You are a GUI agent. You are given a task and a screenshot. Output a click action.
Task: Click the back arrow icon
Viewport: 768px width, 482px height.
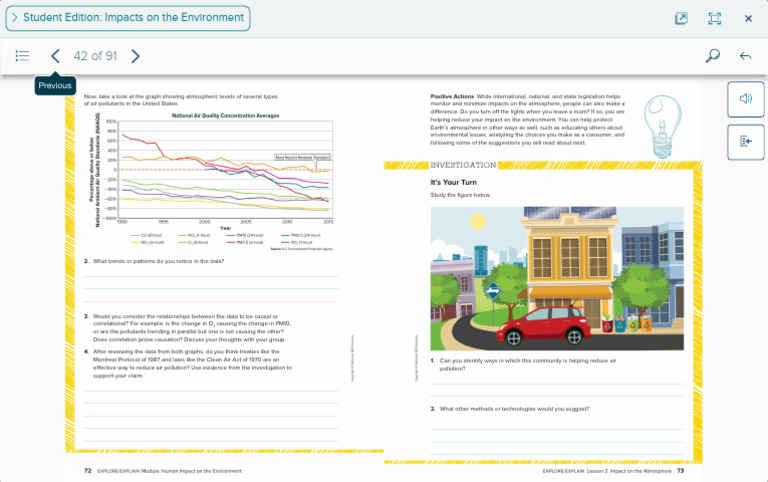coord(745,56)
